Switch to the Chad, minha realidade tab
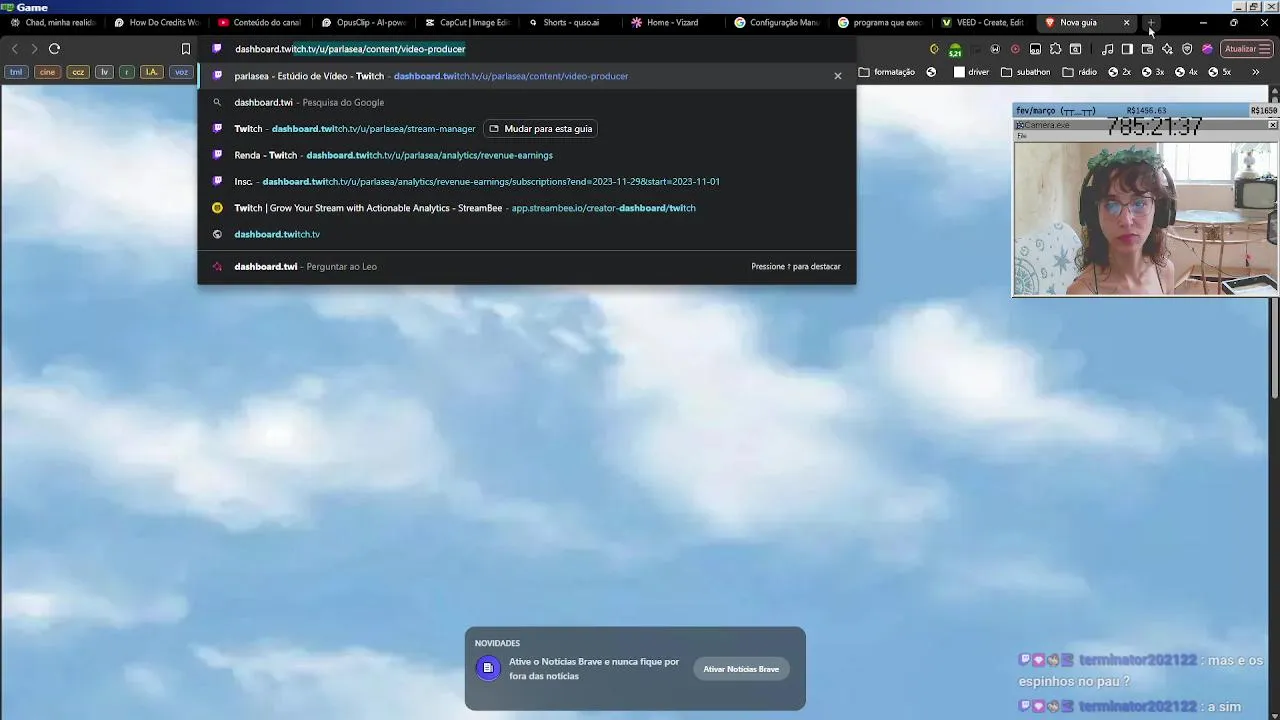 [x=52, y=22]
